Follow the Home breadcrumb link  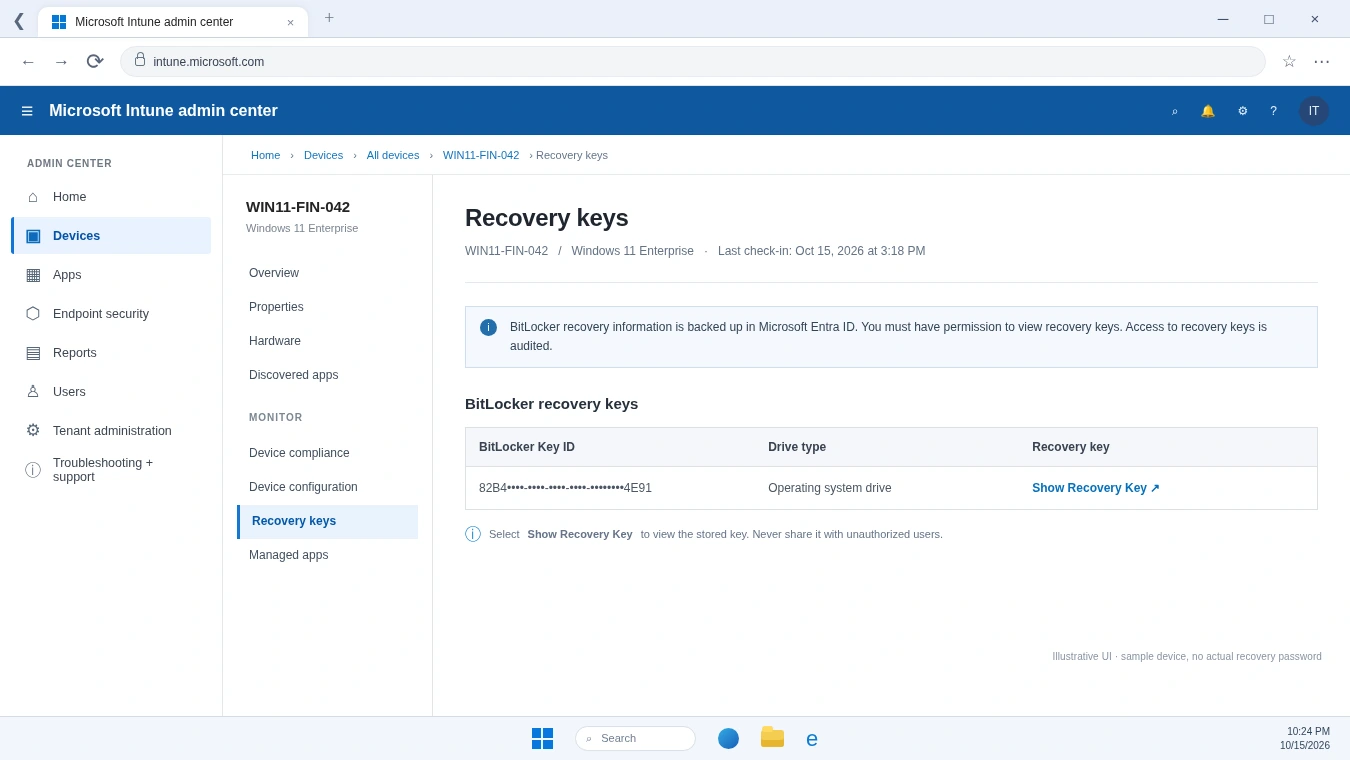coord(266,155)
